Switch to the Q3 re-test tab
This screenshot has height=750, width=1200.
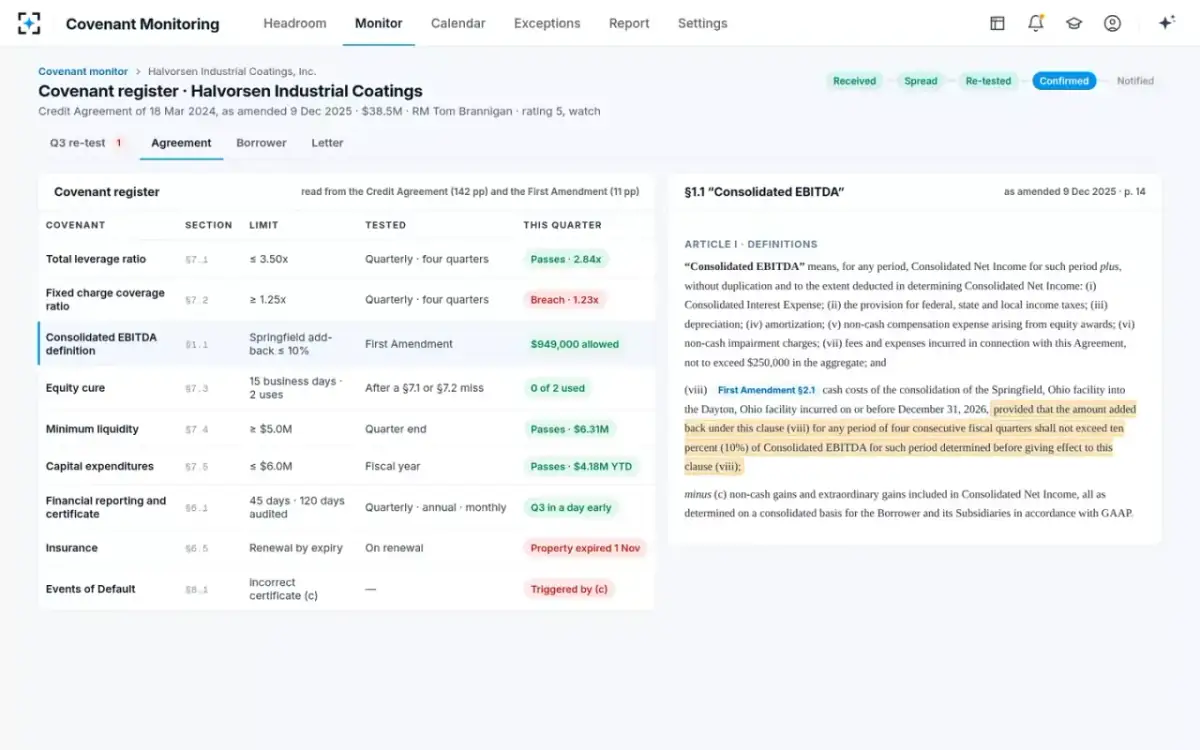(86, 143)
